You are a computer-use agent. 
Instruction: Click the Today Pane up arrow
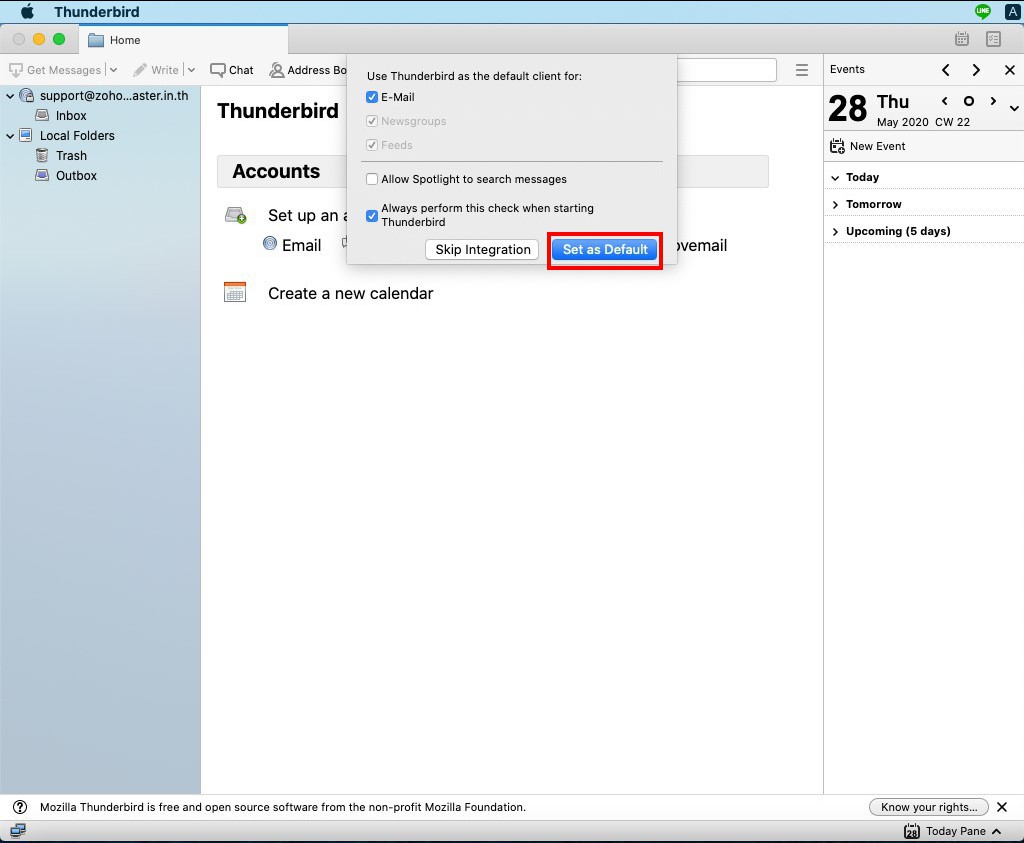pos(997,831)
